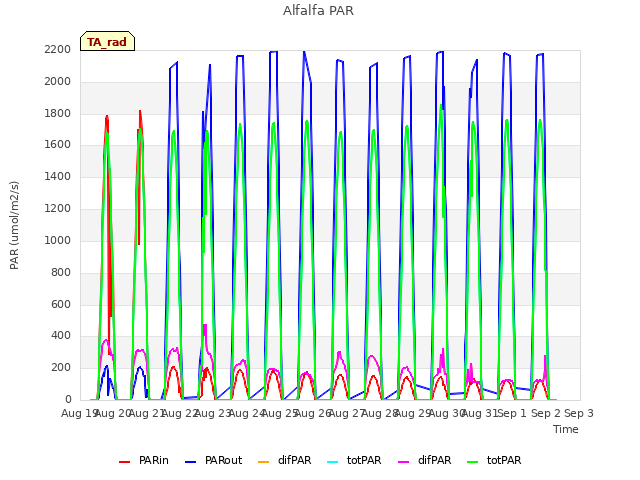Click the 400 y-axis tick label
The height and width of the screenshot is (480, 640).
pos(61,336)
